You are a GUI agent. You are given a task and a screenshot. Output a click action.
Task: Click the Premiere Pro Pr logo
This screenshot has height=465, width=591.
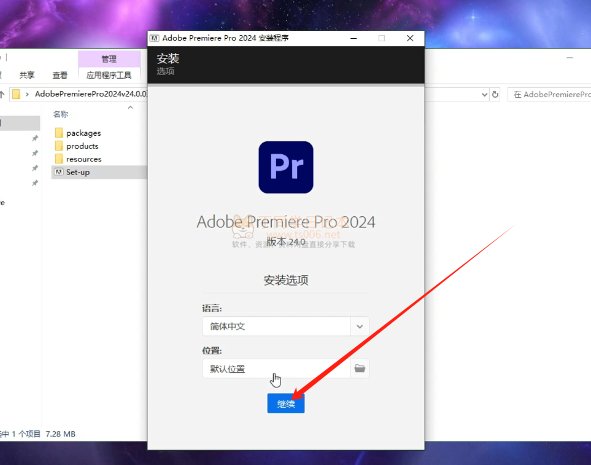click(x=286, y=167)
